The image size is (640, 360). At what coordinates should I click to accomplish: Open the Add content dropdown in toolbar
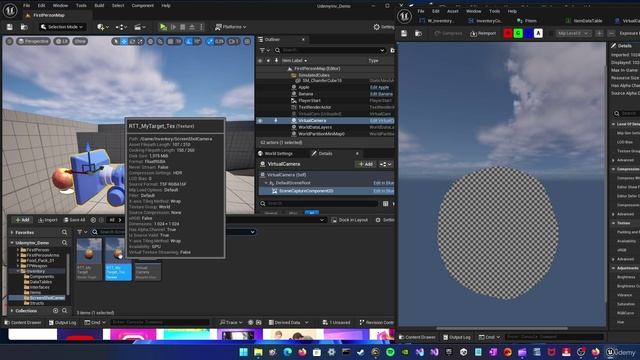(x=103, y=27)
